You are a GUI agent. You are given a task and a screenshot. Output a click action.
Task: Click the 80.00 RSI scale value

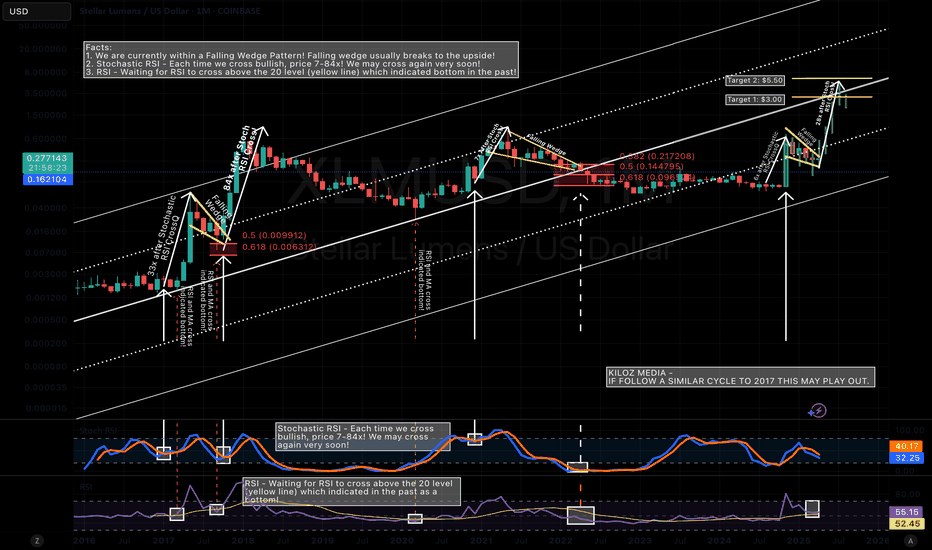pos(908,494)
